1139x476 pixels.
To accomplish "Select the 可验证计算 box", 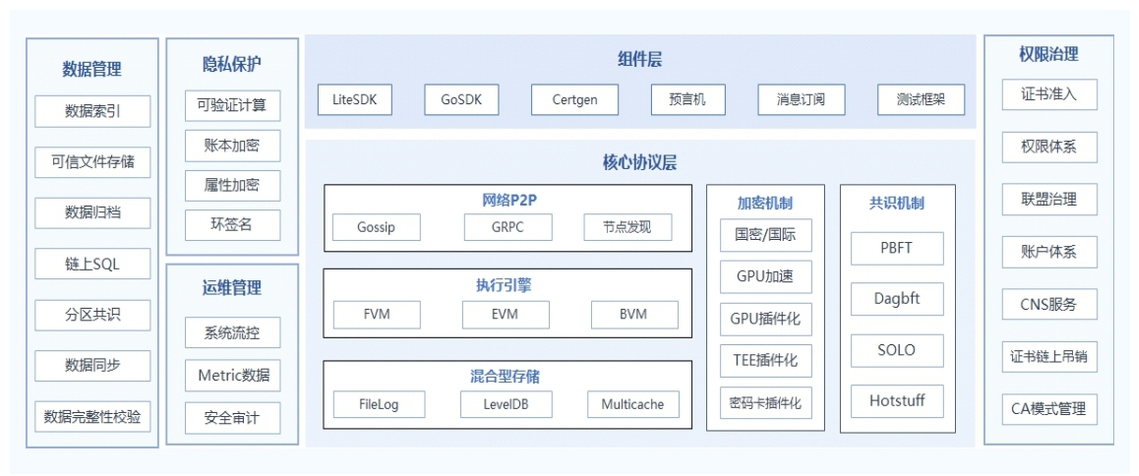I will [x=232, y=105].
